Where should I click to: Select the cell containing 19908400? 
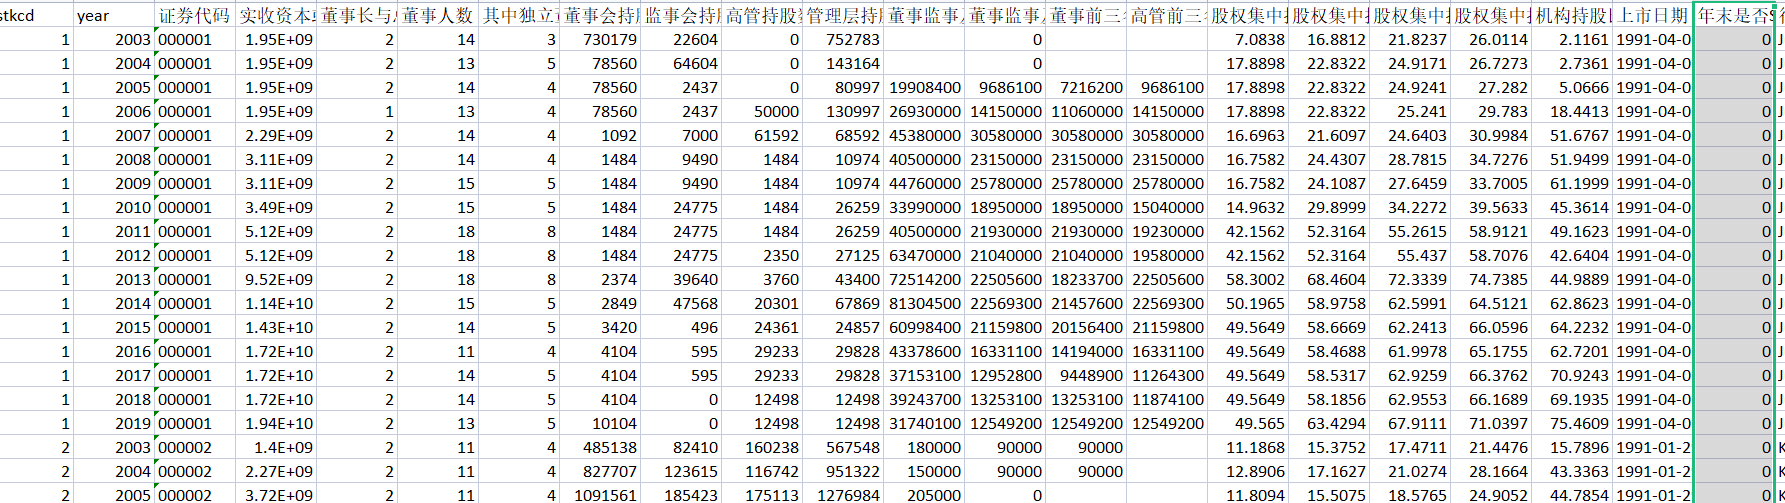(x=924, y=87)
